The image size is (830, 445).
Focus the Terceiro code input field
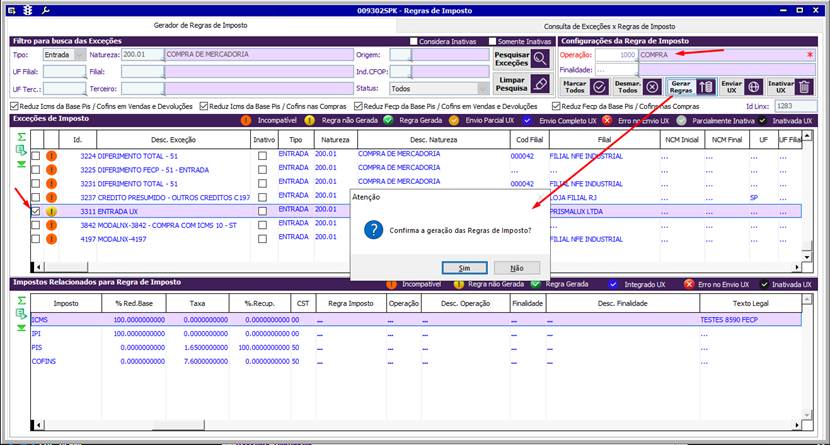pyautogui.click(x=142, y=88)
